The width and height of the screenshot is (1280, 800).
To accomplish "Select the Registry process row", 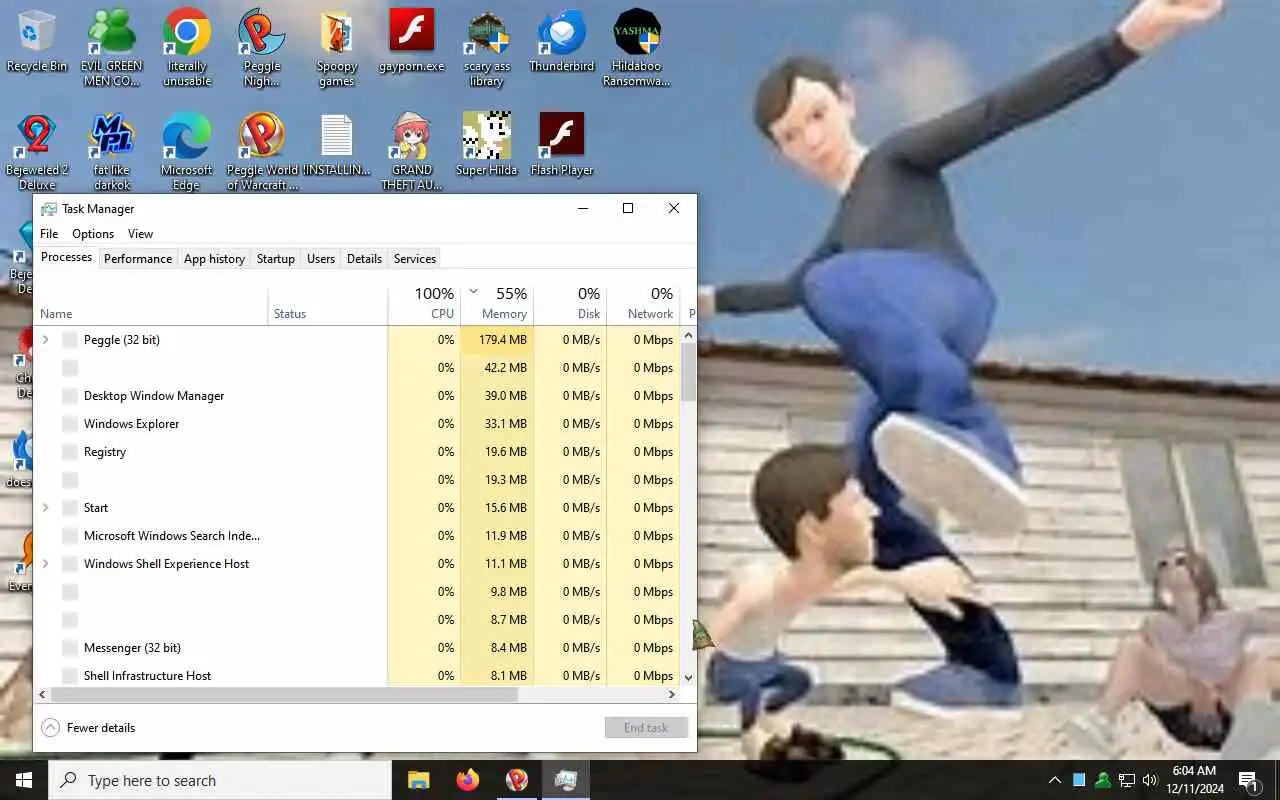I will pyautogui.click(x=357, y=452).
